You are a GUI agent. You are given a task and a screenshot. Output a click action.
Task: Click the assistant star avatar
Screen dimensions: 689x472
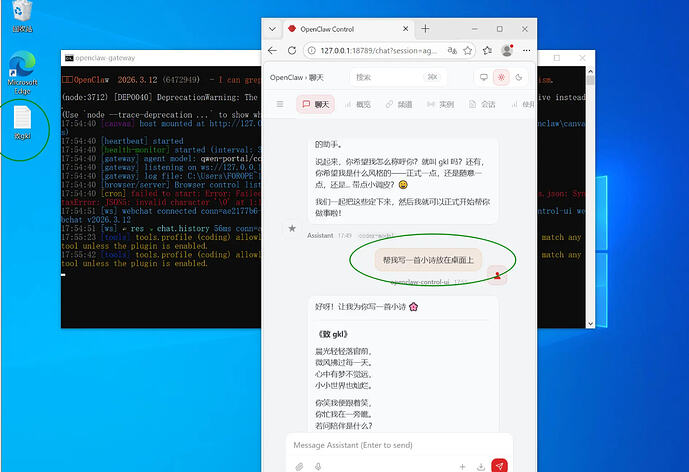(x=292, y=228)
